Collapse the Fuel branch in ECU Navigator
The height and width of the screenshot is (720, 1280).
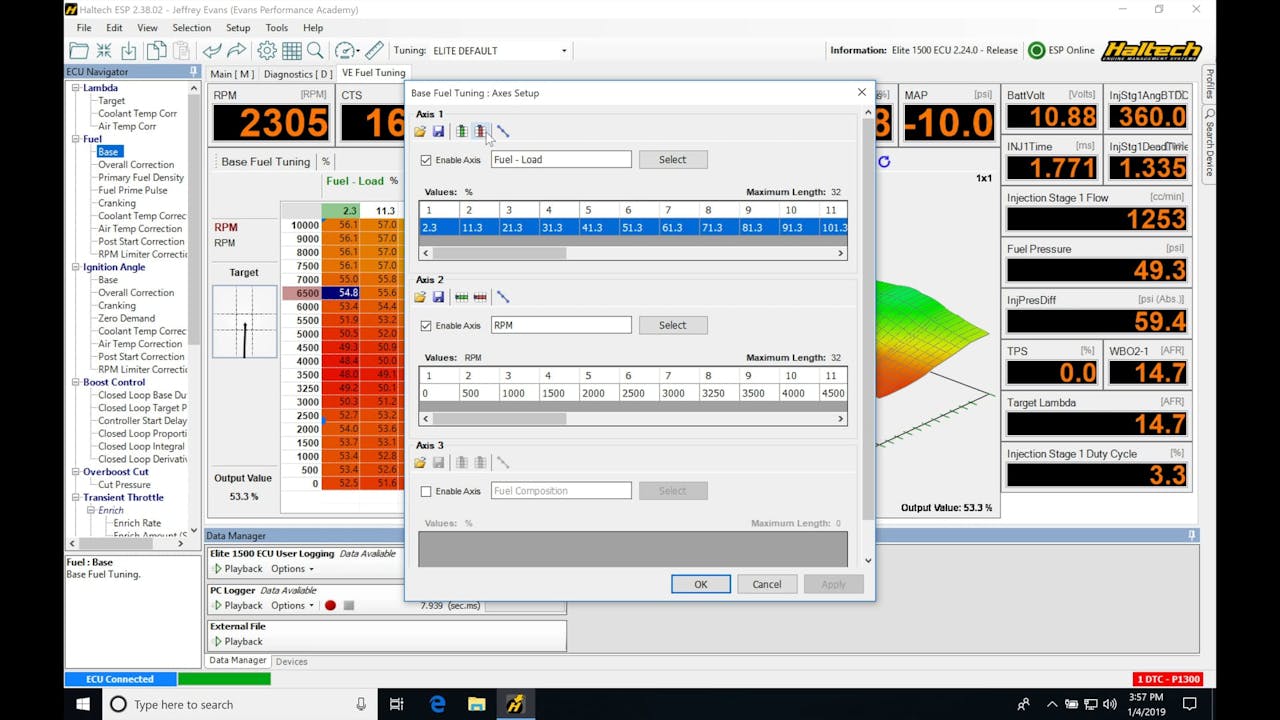(x=74, y=139)
